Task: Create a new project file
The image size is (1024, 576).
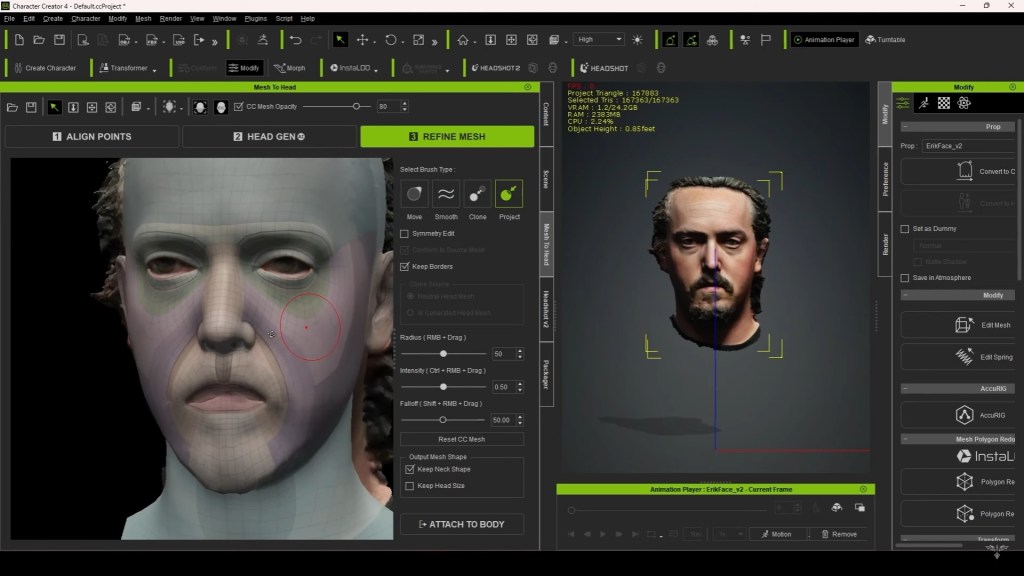Action: (x=19, y=40)
